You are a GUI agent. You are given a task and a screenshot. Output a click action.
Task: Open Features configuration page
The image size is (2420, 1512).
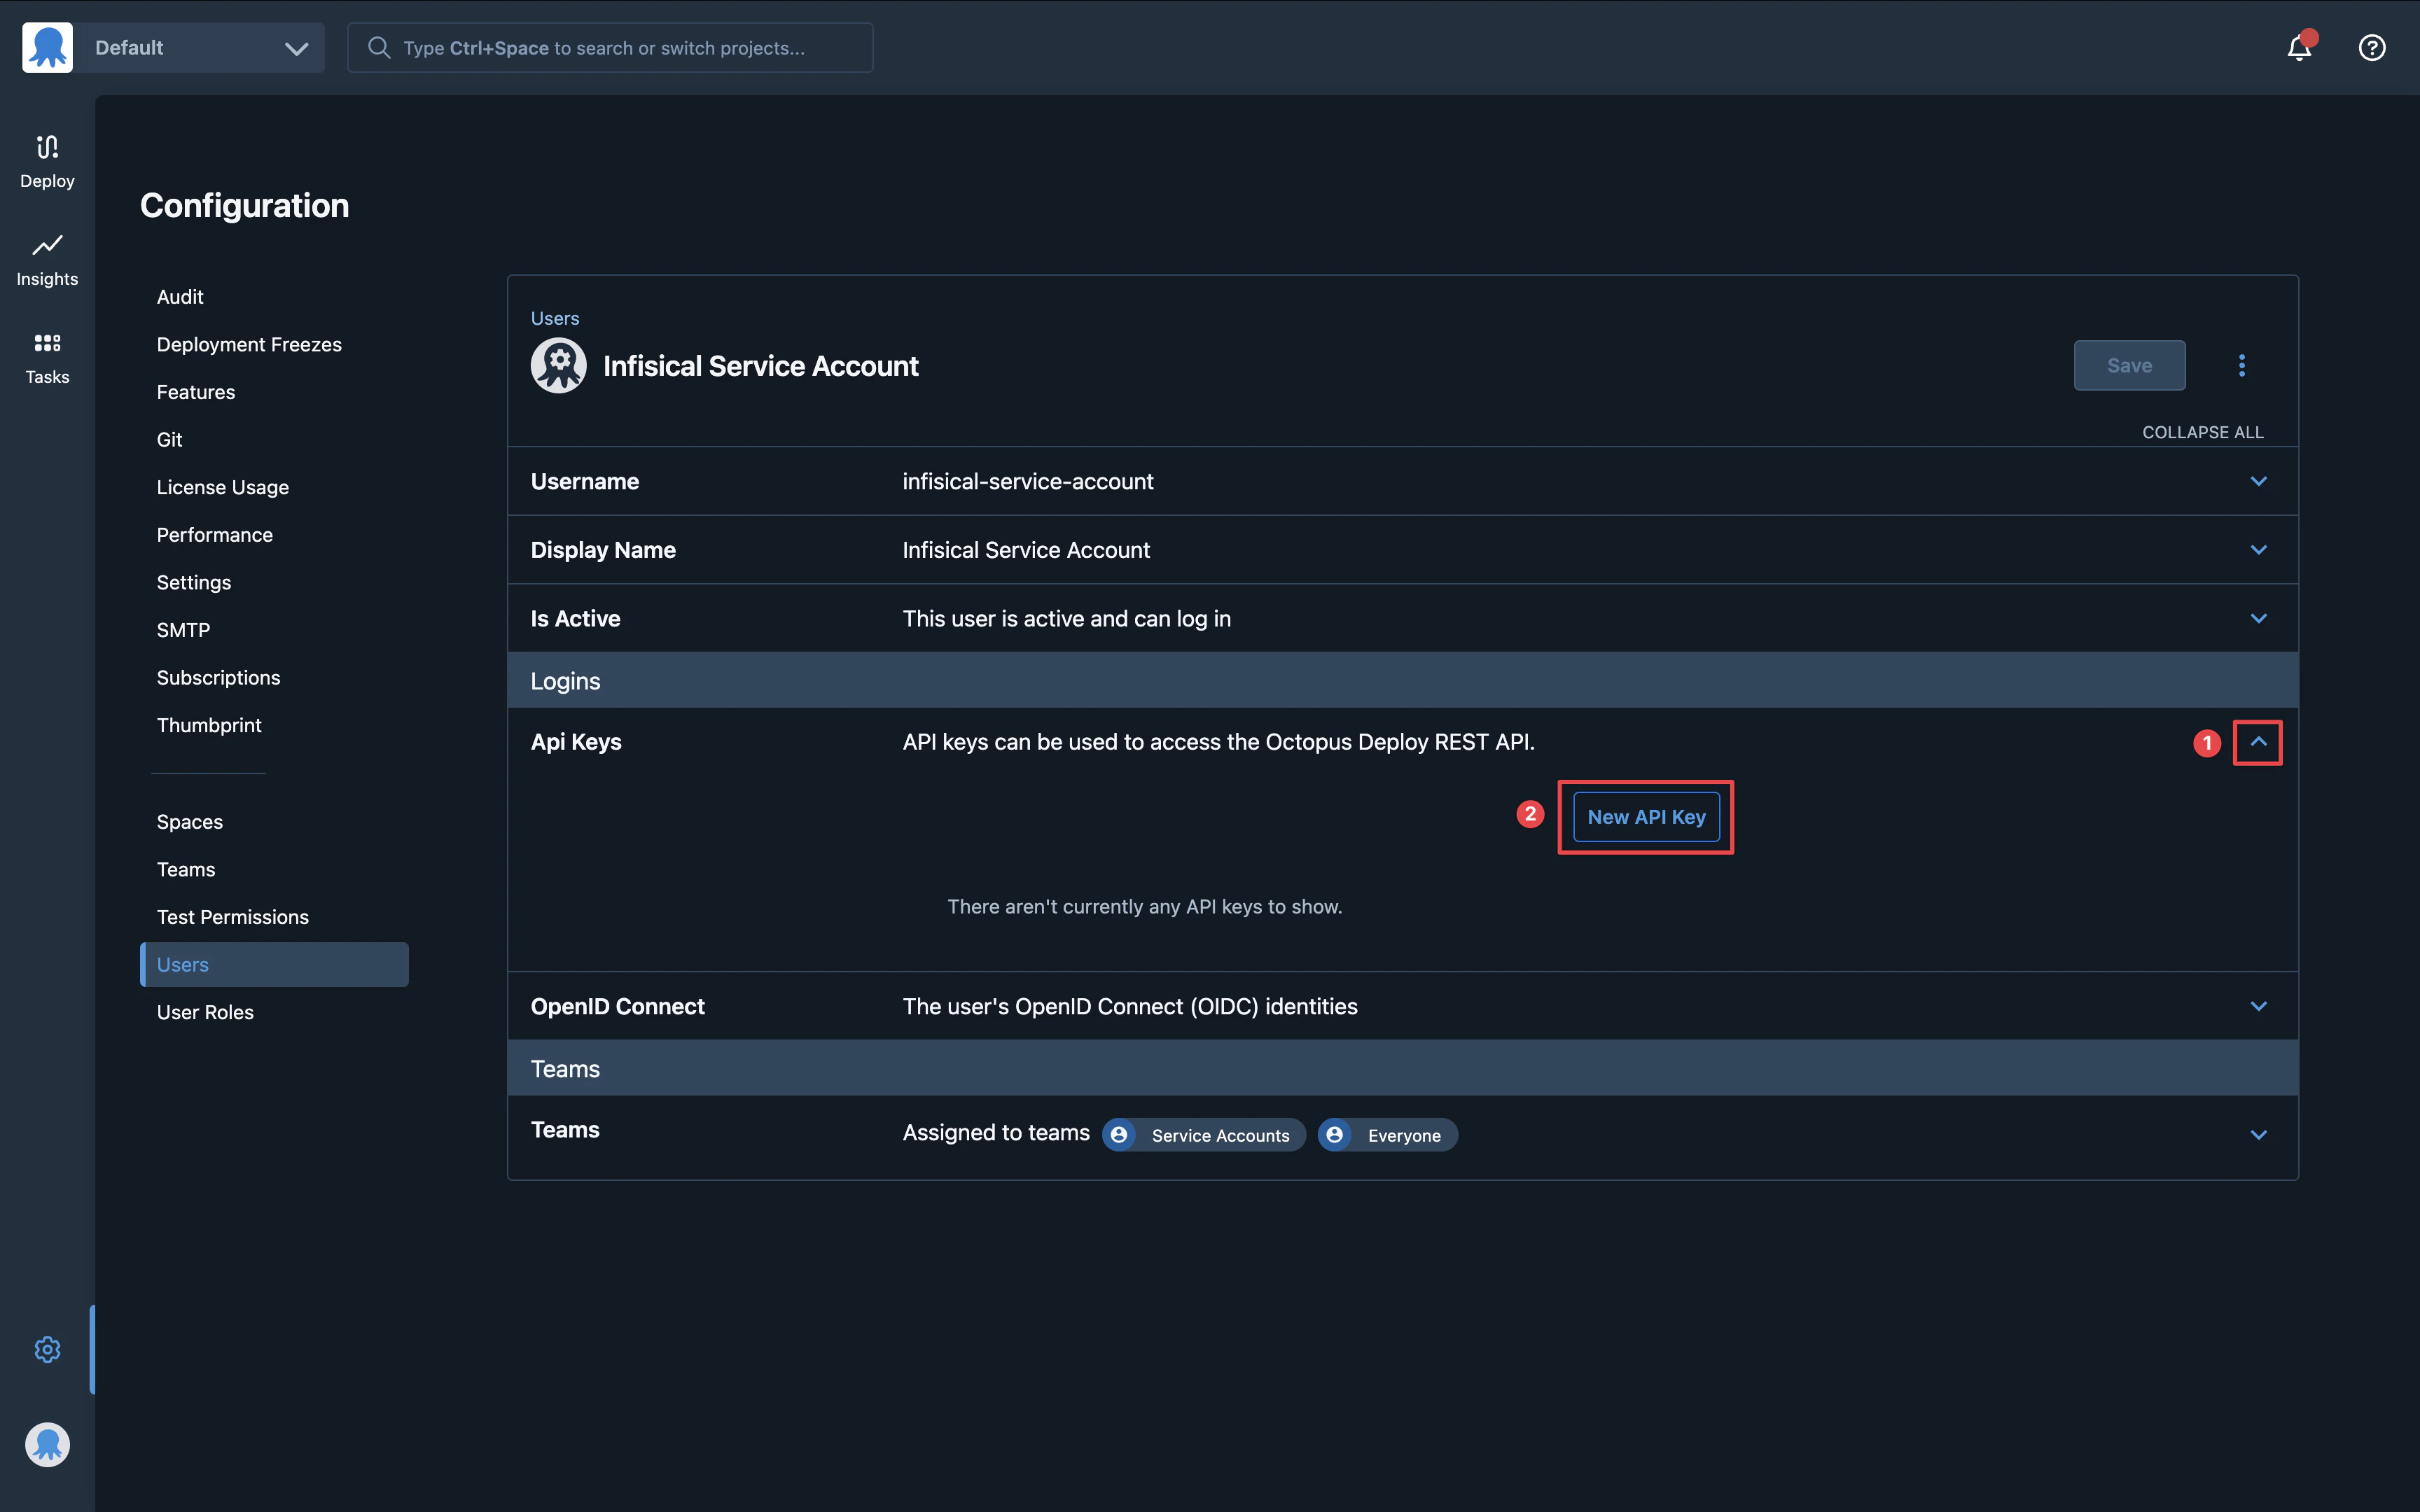click(196, 392)
